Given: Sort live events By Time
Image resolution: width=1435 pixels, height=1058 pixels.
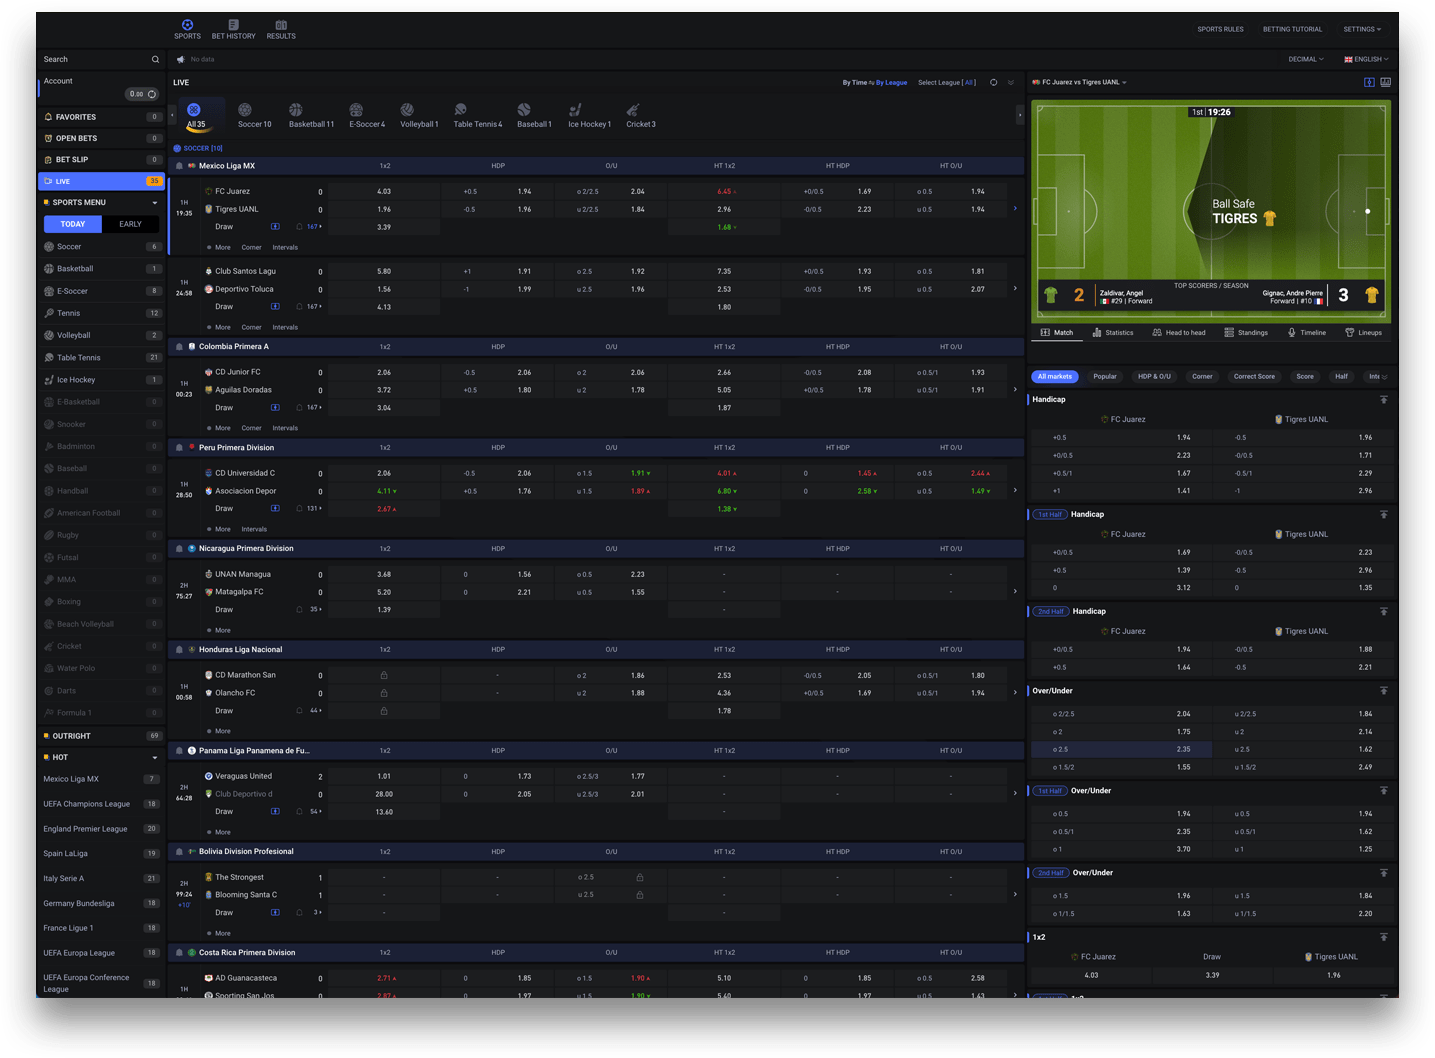Looking at the screenshot, I should (x=854, y=82).
